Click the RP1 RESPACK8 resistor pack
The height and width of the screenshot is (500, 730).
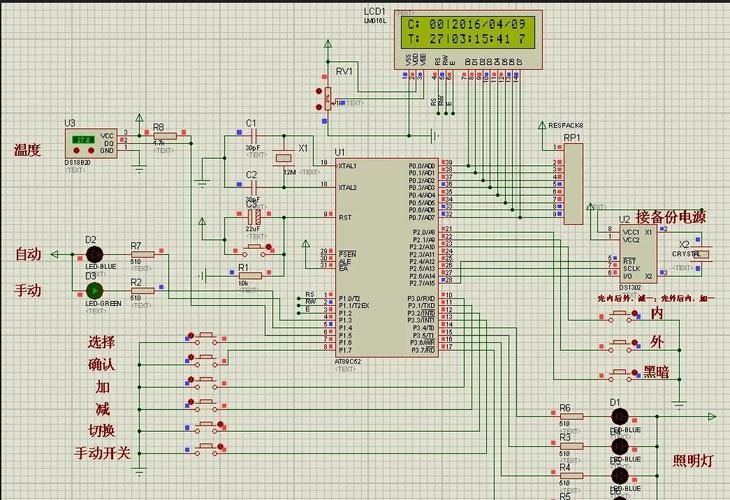[573, 184]
